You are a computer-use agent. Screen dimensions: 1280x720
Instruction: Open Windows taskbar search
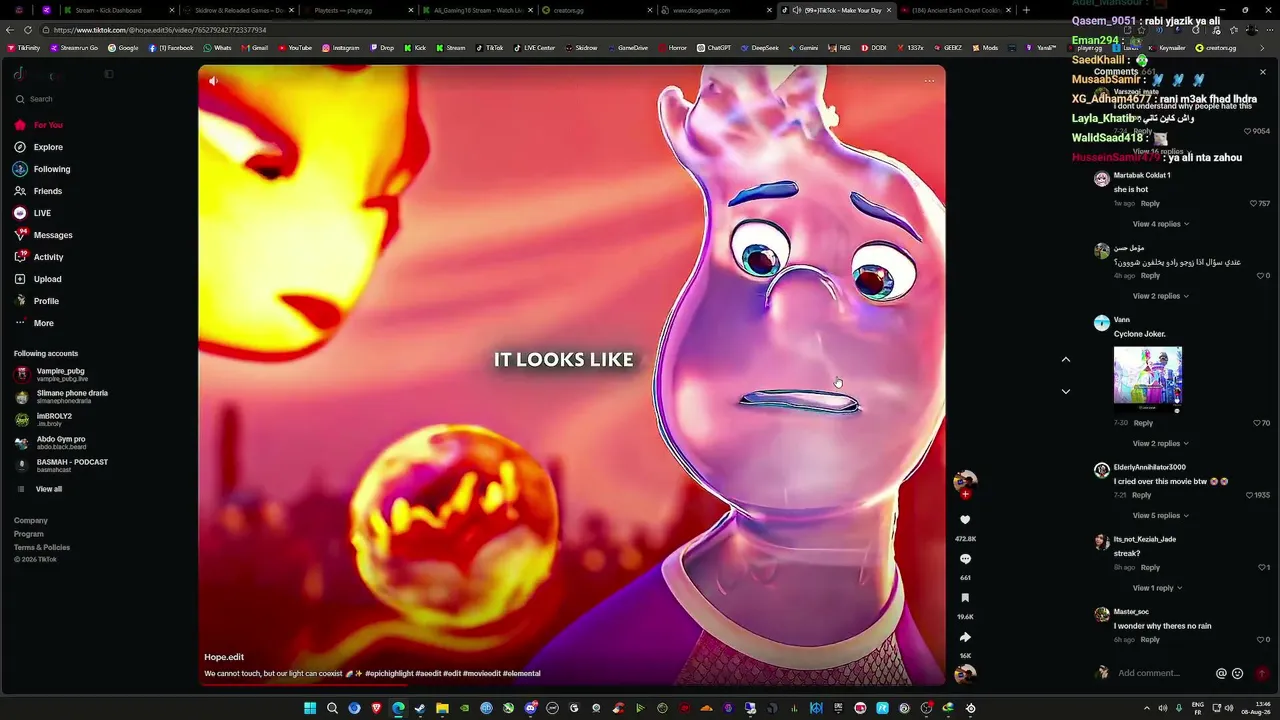coord(332,708)
